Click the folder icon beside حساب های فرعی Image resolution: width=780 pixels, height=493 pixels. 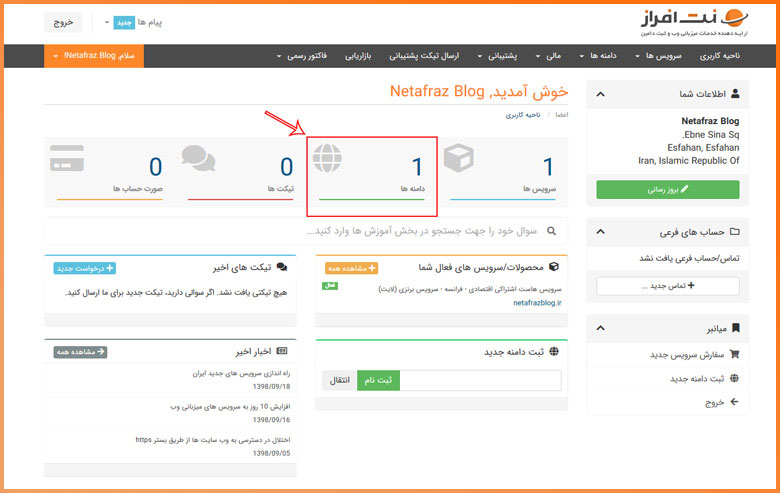[735, 231]
